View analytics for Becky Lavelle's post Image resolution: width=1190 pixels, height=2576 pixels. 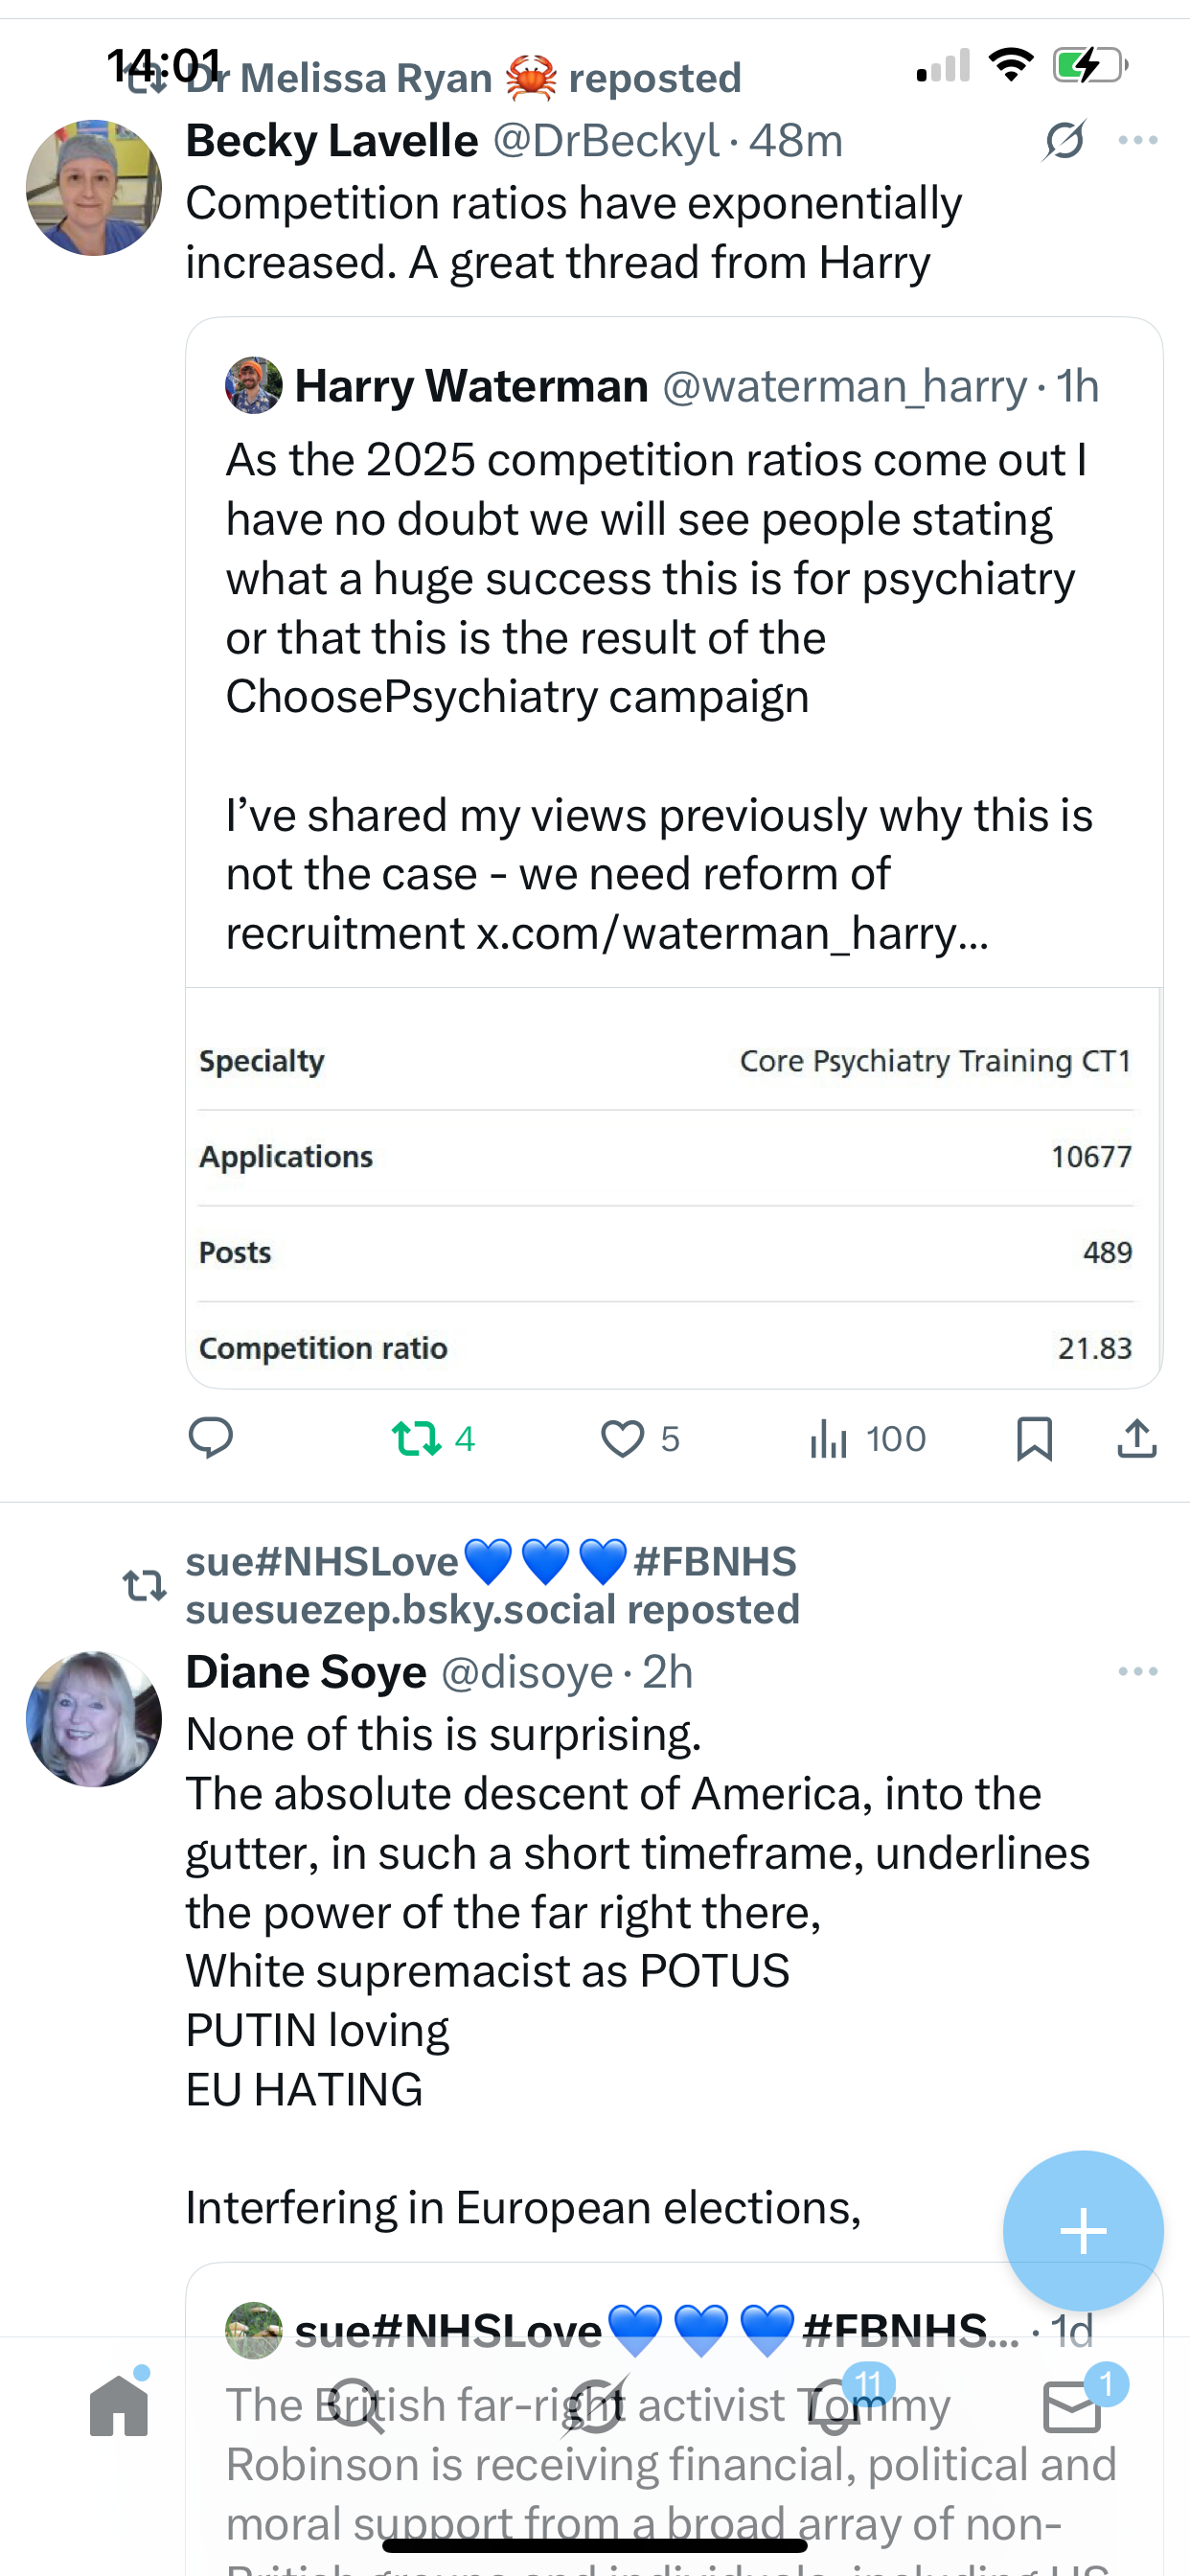[x=830, y=1439]
